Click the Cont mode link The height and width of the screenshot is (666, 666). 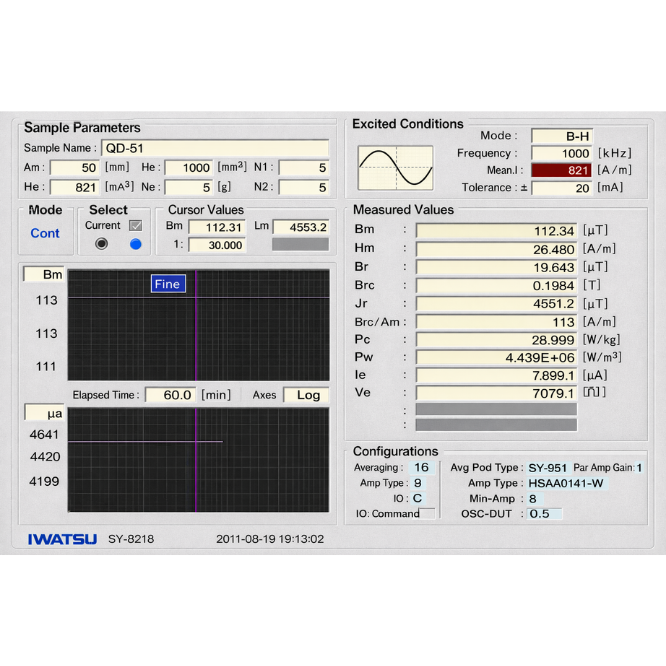[45, 233]
